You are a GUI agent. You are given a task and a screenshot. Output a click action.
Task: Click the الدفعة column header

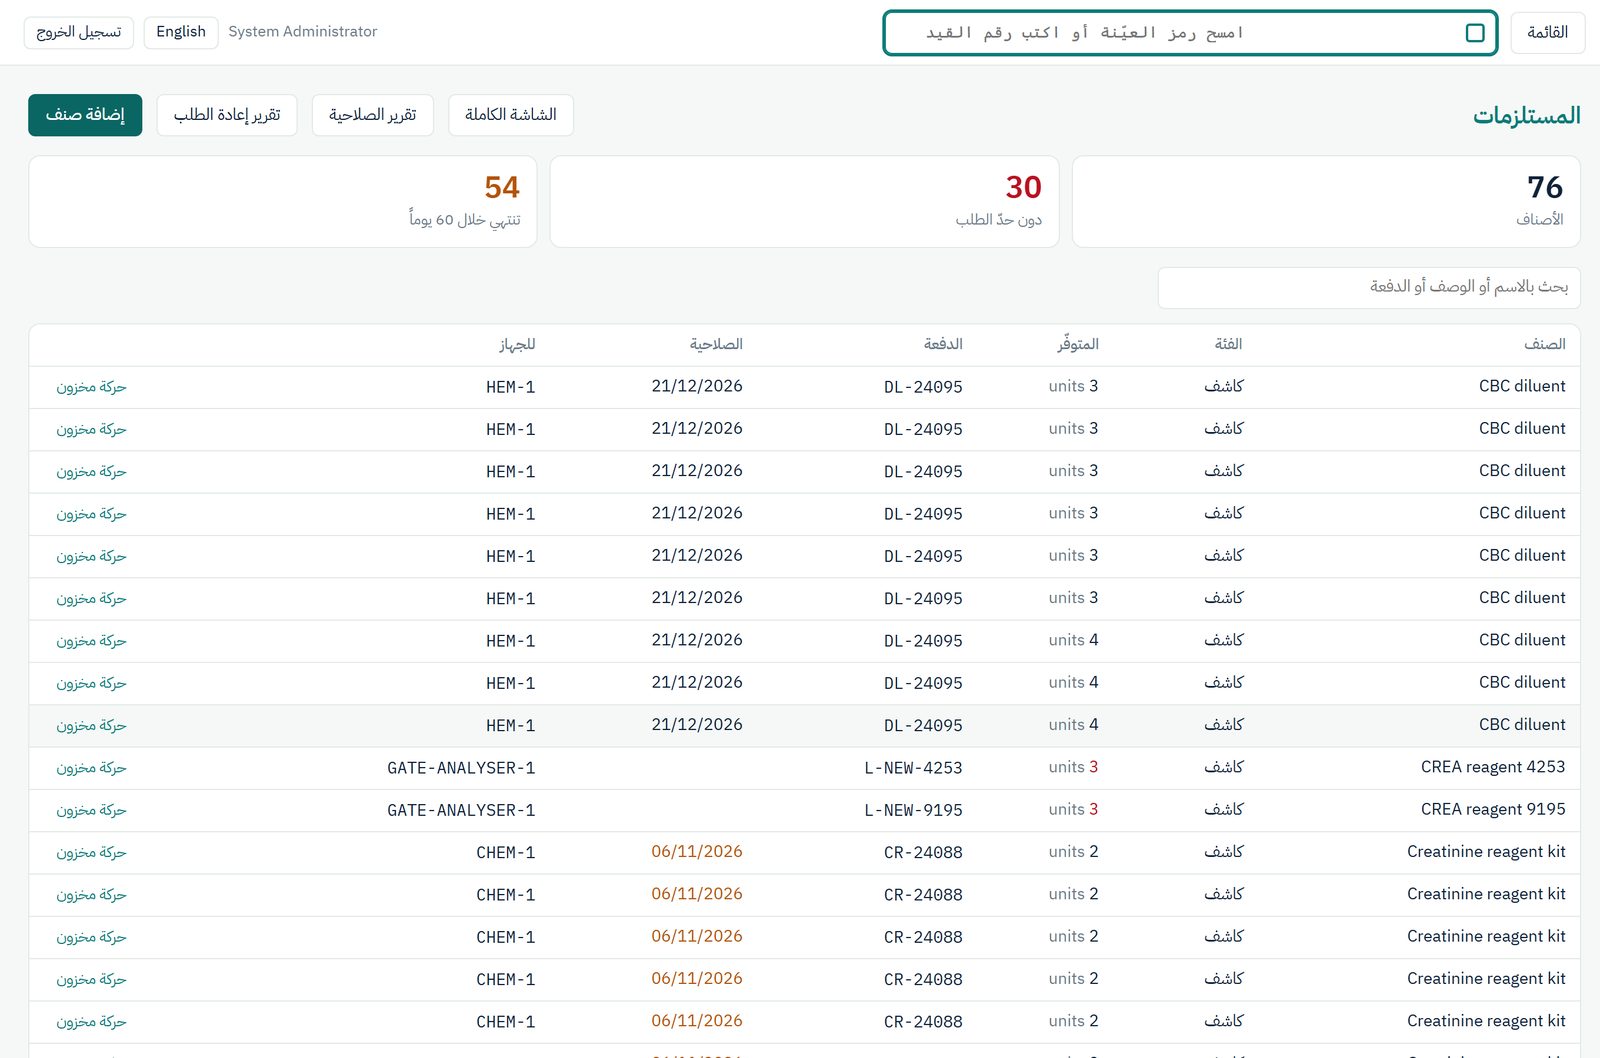click(943, 344)
